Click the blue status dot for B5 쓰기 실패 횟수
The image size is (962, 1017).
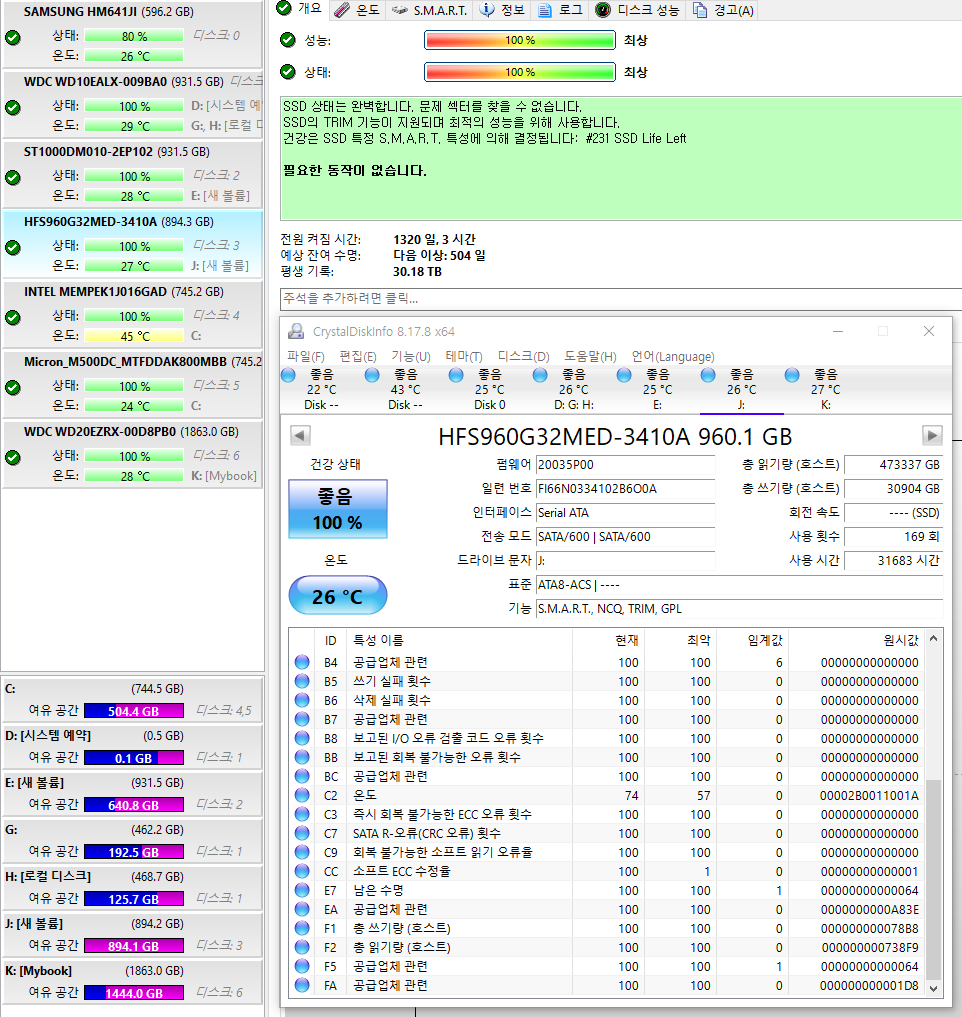pos(302,681)
